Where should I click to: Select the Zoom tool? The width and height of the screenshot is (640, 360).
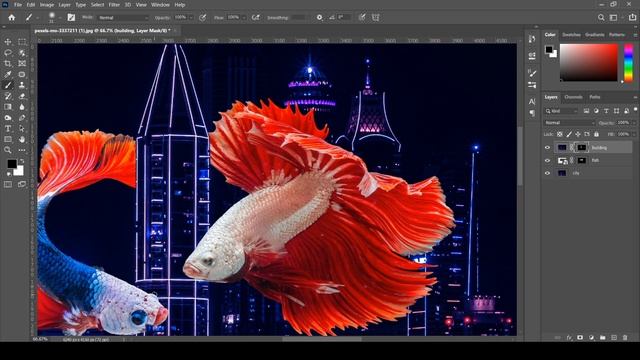[8, 150]
